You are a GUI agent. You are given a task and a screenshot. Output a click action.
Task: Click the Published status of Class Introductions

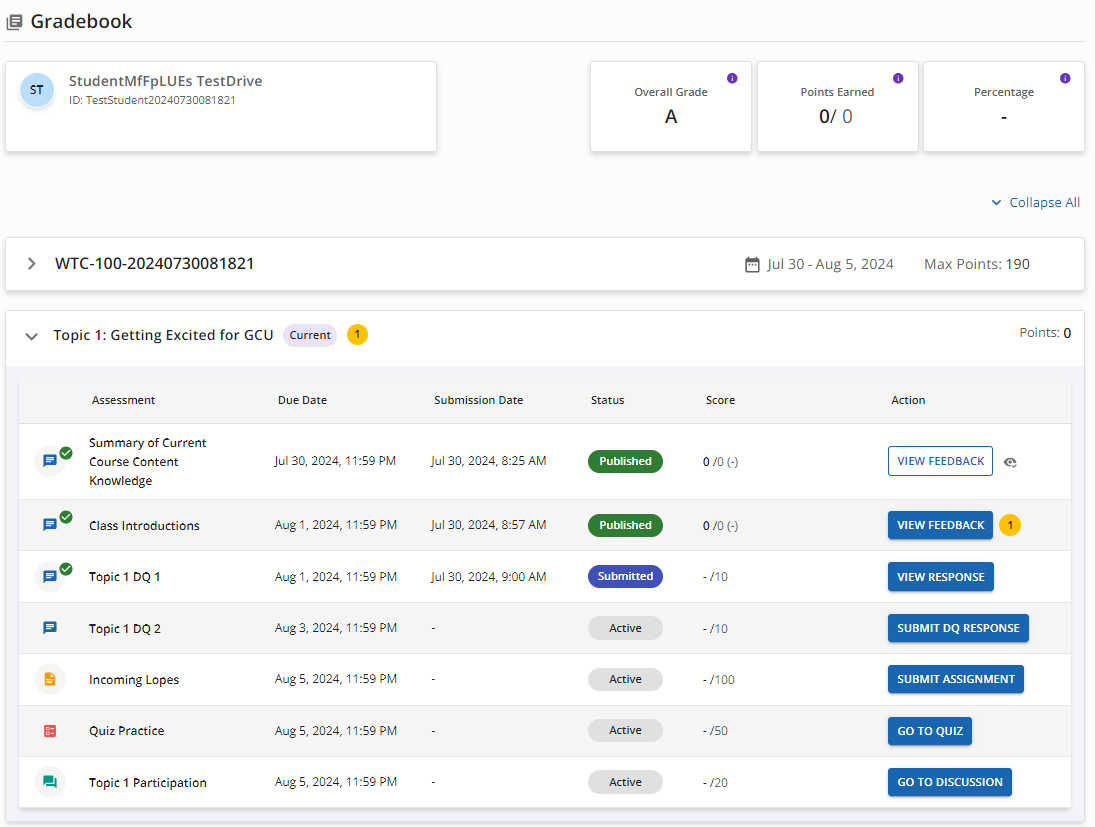(625, 525)
